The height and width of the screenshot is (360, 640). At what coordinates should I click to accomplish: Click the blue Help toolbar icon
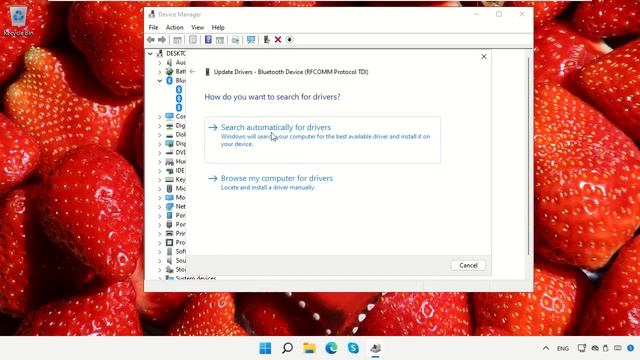208,40
